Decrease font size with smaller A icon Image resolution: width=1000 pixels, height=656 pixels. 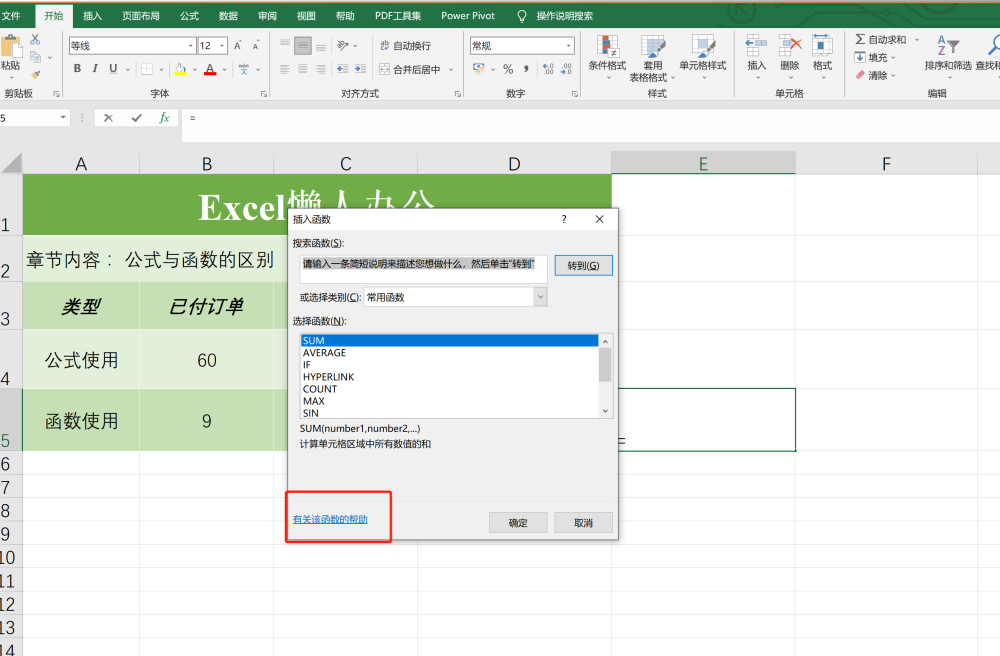pyautogui.click(x=255, y=46)
